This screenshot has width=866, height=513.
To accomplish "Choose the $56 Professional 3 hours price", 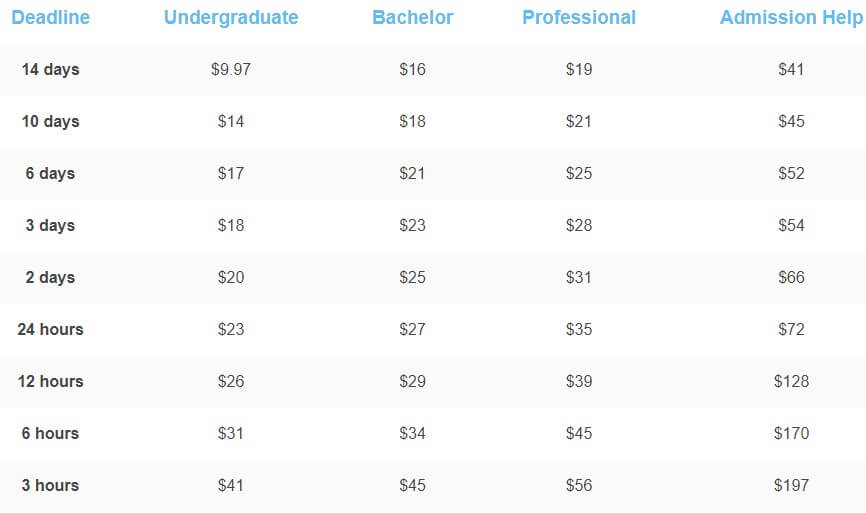I will pyautogui.click(x=579, y=485).
